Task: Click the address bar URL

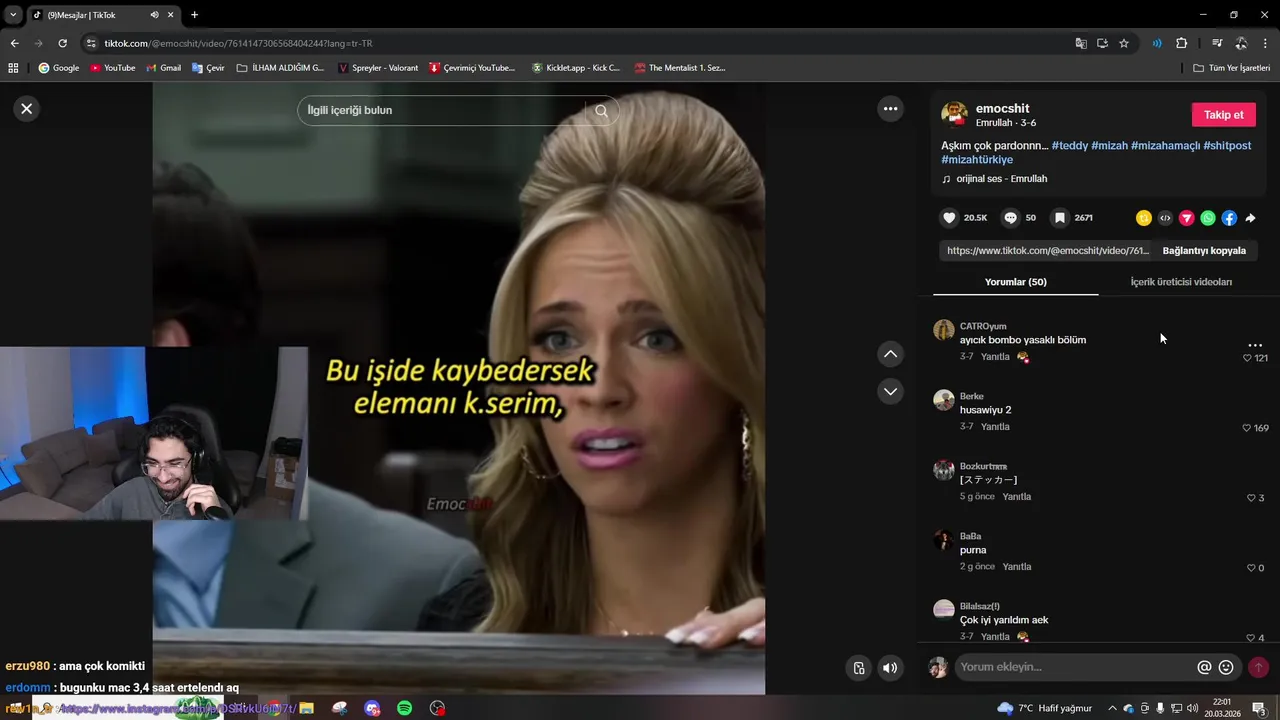Action: [238, 43]
